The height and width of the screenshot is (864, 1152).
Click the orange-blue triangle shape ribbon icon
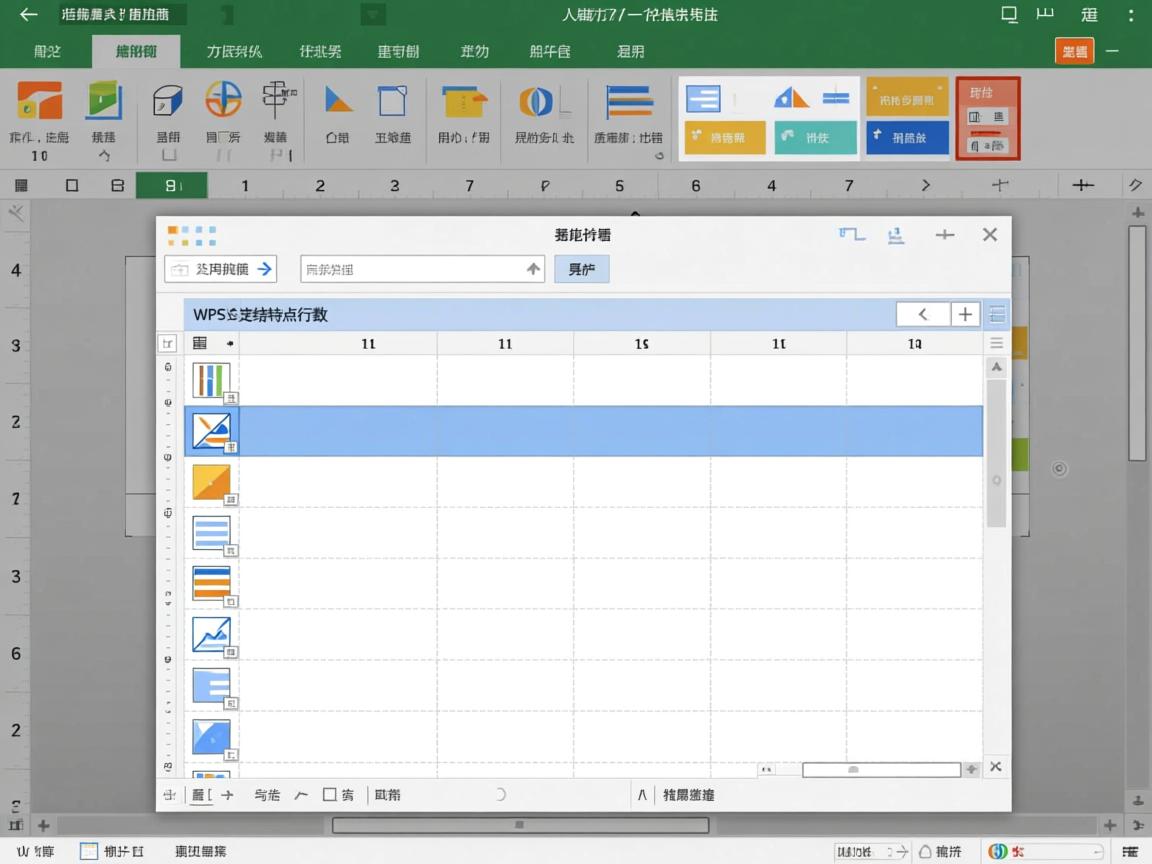(x=338, y=100)
